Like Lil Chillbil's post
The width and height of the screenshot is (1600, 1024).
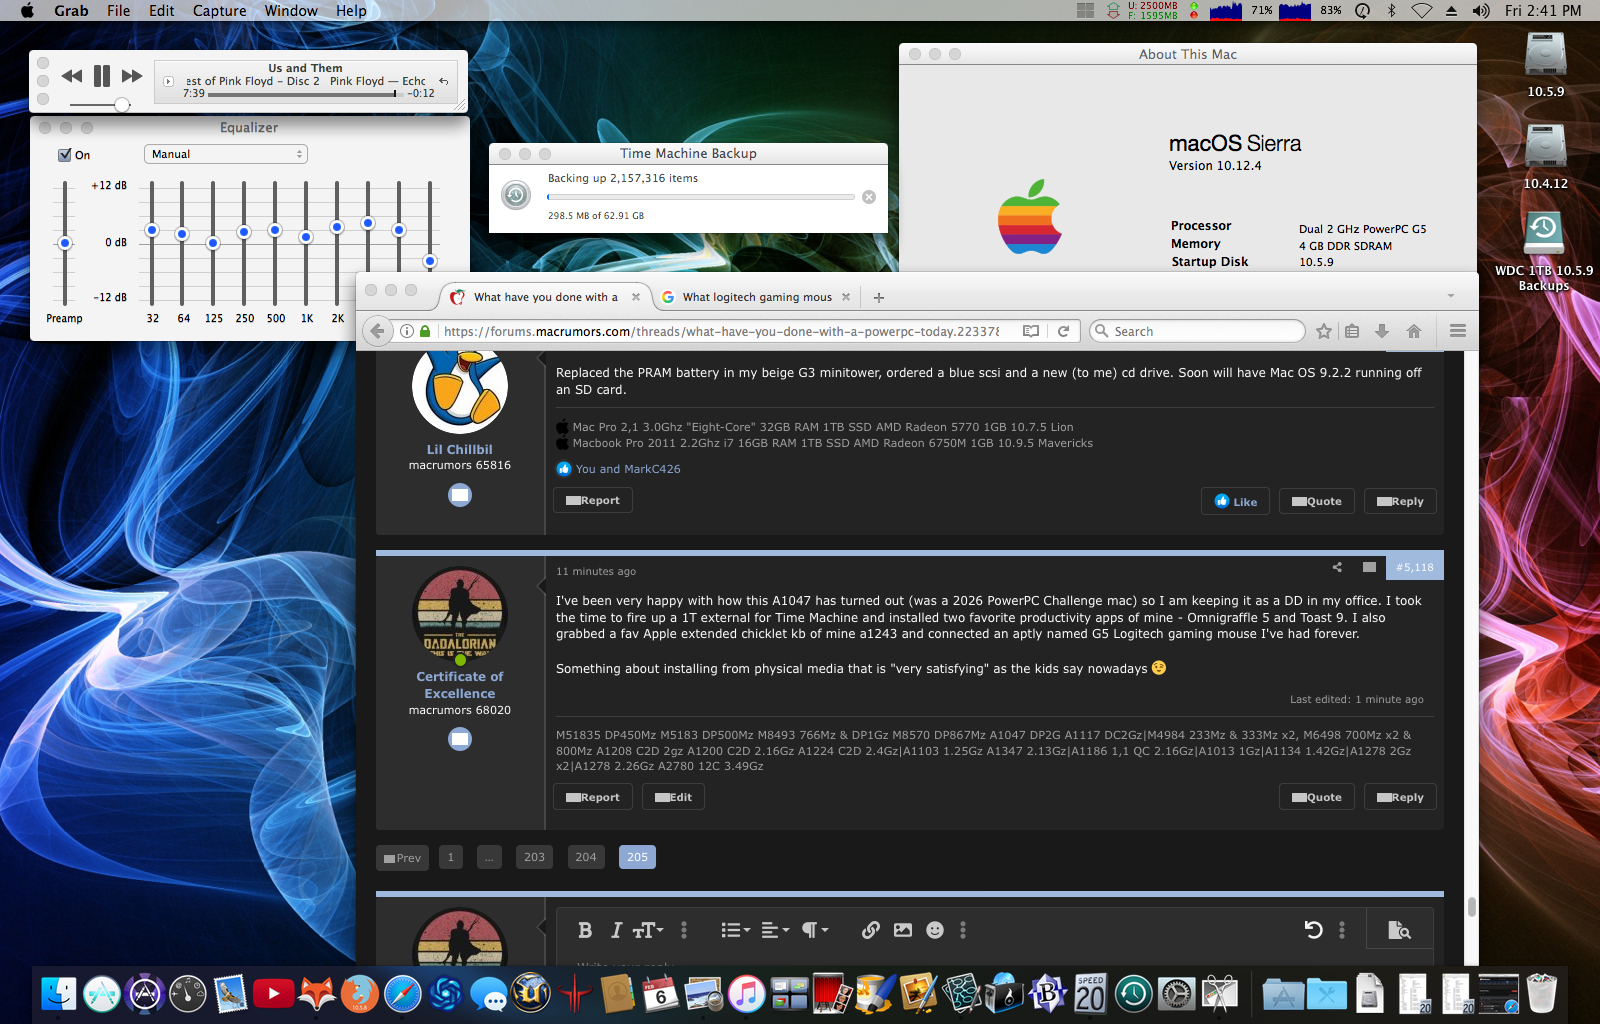point(1236,501)
